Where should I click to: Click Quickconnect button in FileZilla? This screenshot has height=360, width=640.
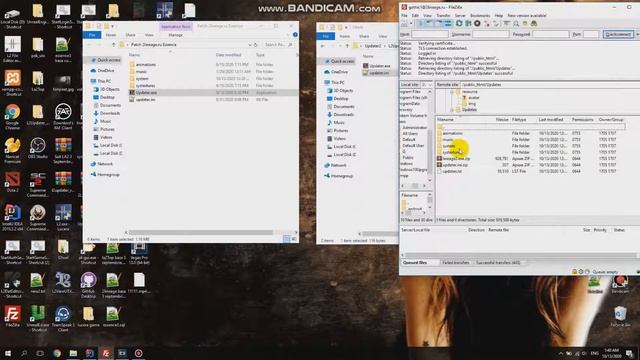[x=618, y=34]
